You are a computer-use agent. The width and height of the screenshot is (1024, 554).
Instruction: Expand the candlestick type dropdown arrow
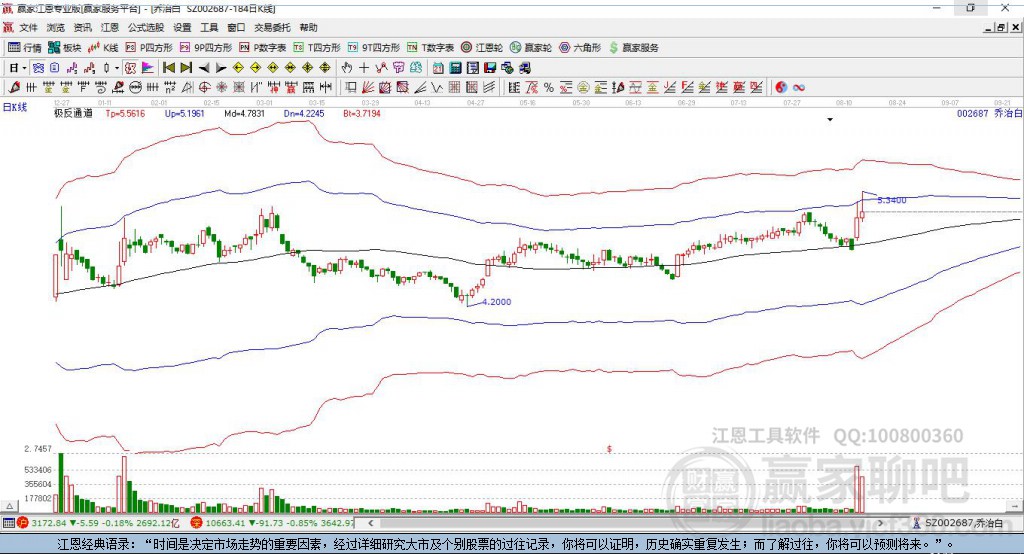click(x=117, y=68)
